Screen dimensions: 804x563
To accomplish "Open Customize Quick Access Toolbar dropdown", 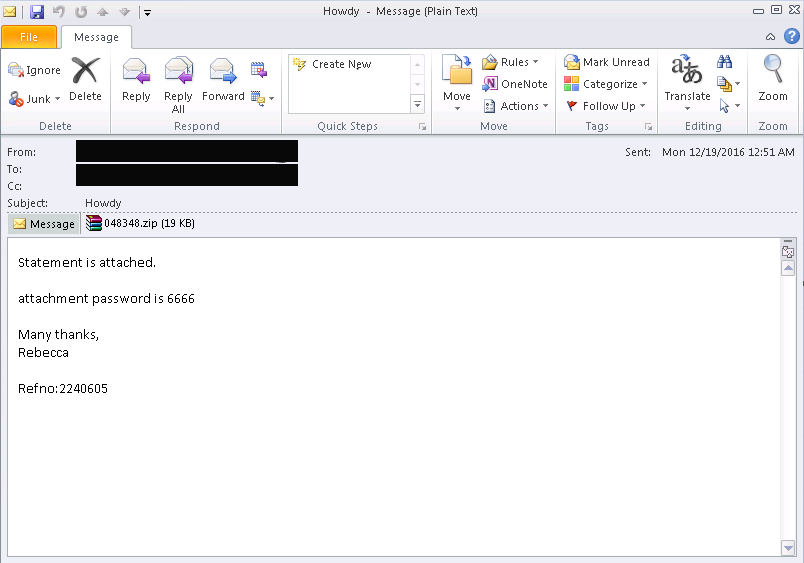I will (147, 12).
